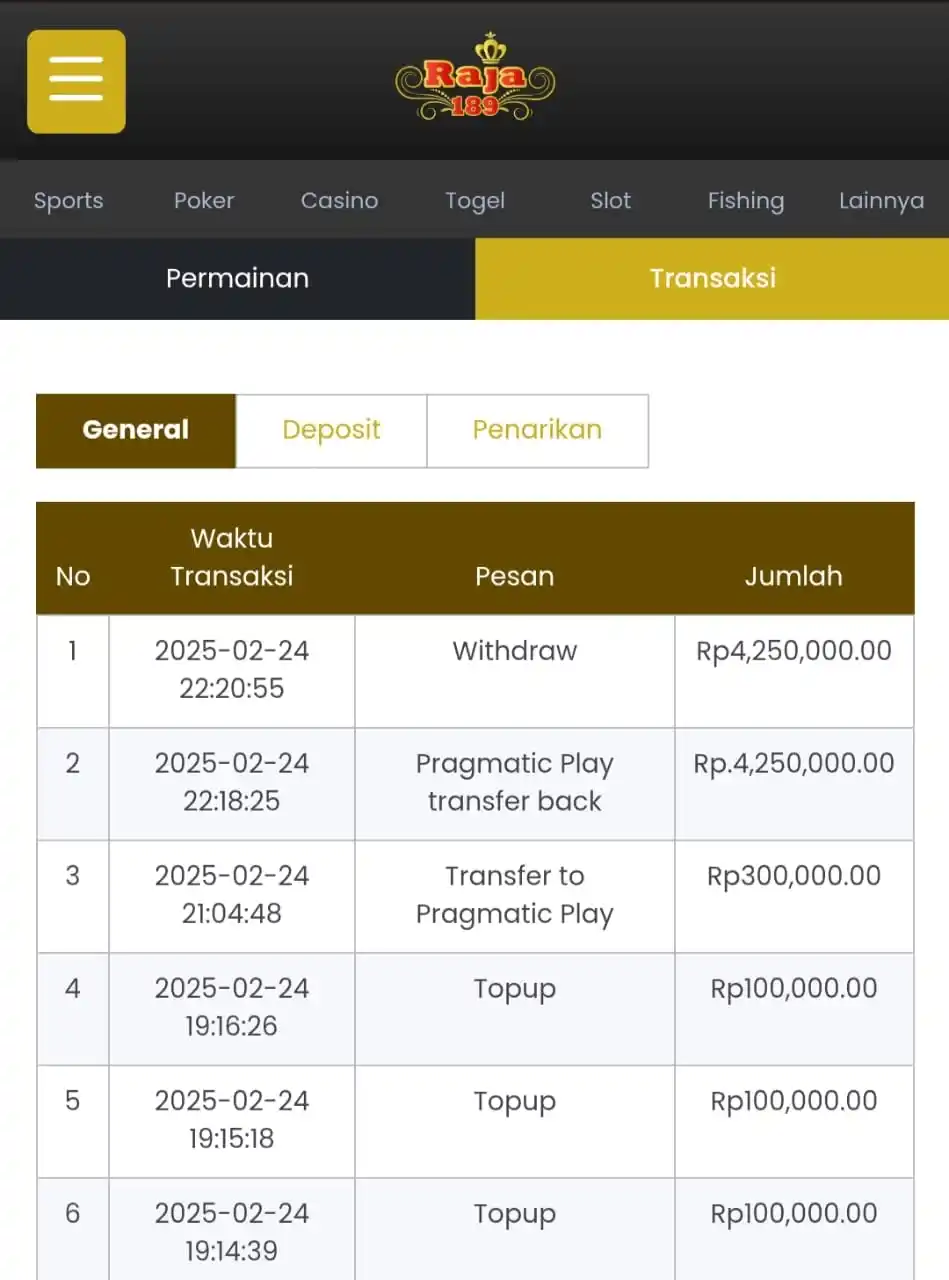Click the Jumlah column header
Image resolution: width=949 pixels, height=1280 pixels.
coord(793,575)
